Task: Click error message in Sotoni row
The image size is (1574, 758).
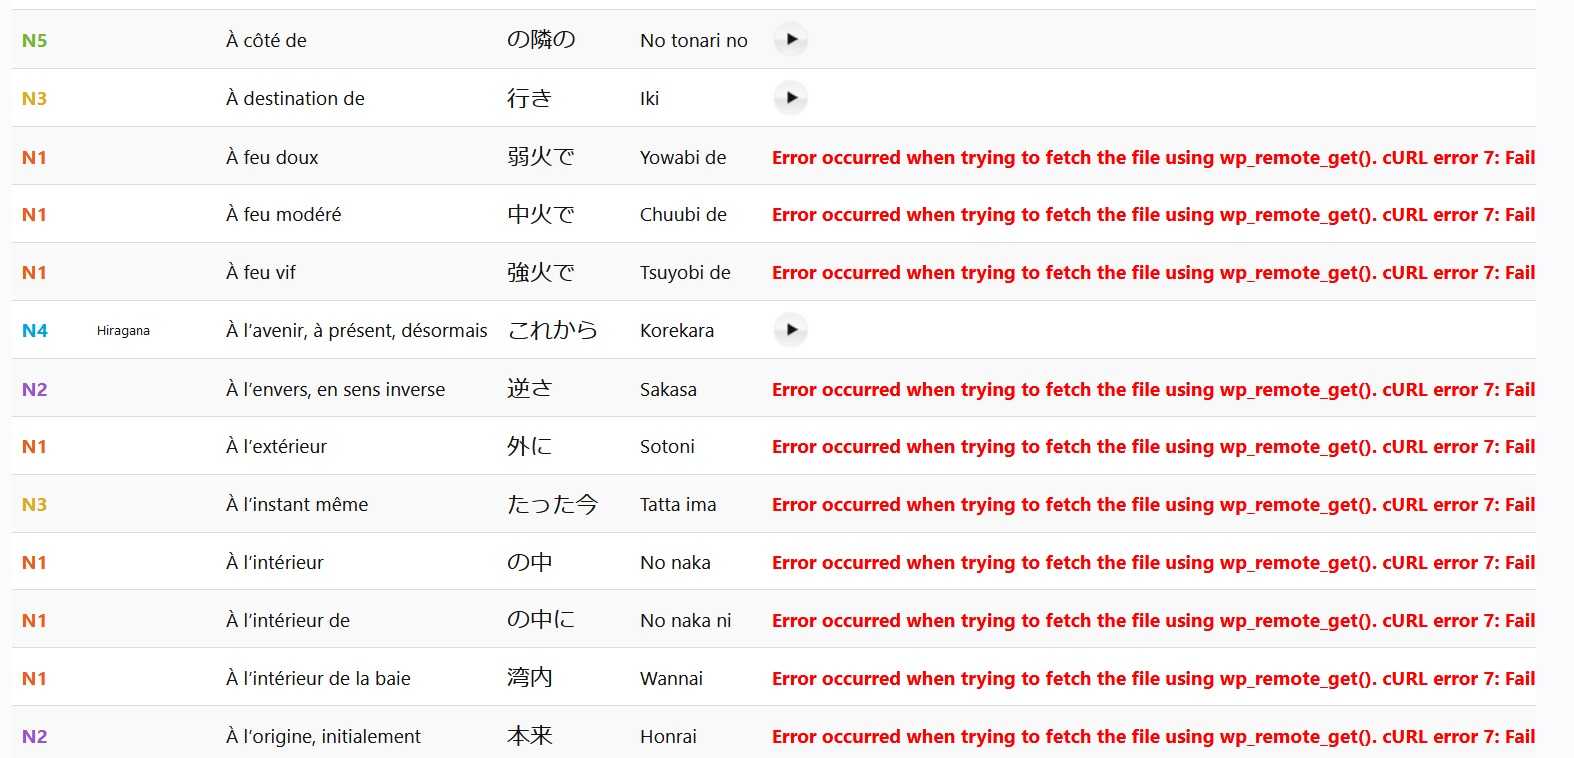Action: click(1153, 447)
